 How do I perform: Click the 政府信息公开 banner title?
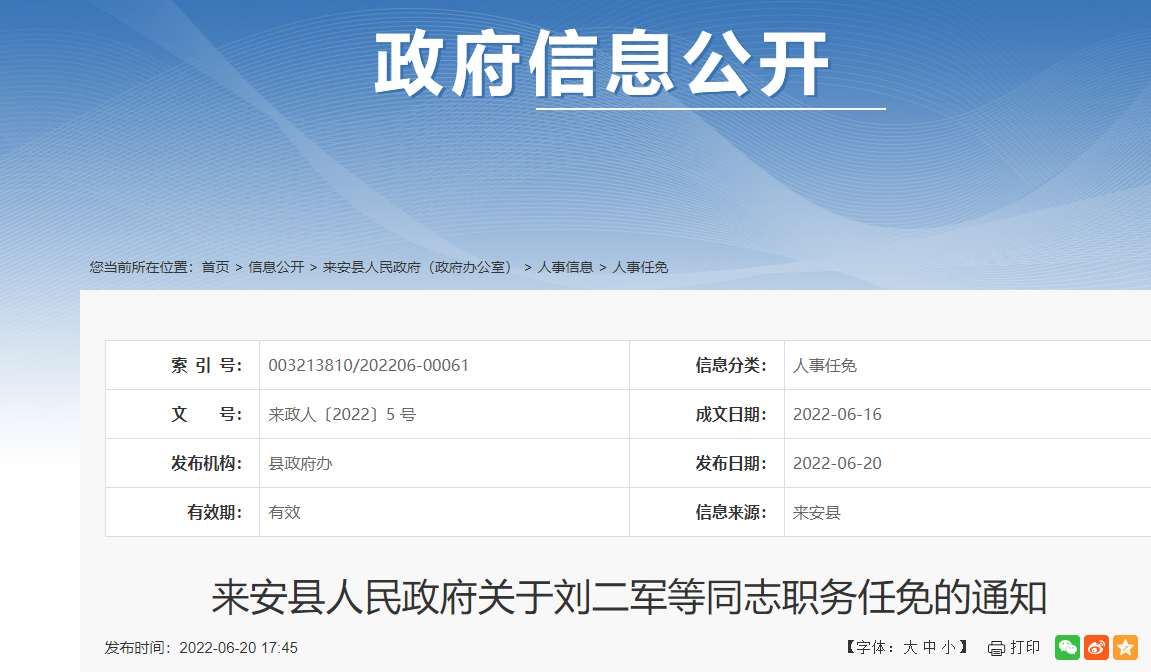point(602,65)
